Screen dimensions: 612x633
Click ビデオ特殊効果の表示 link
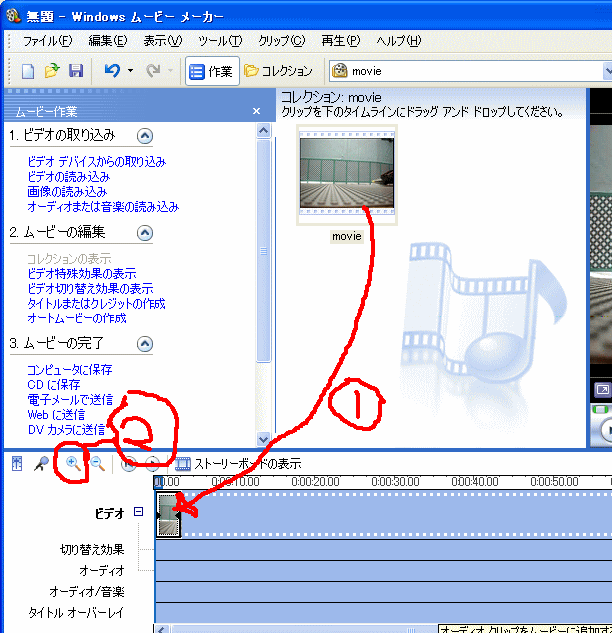pos(82,274)
